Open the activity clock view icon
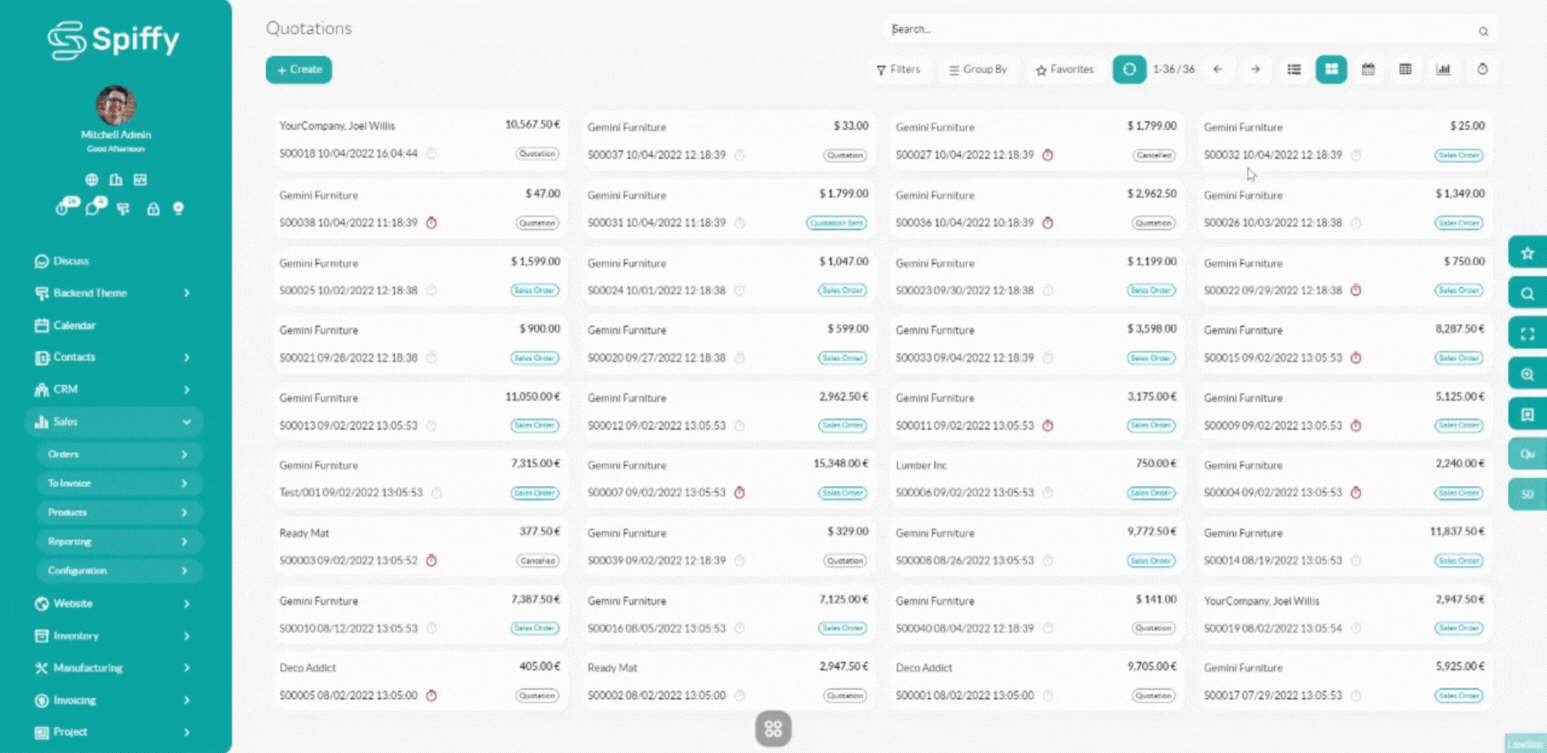Viewport: 1547px width, 753px height. coord(1482,69)
